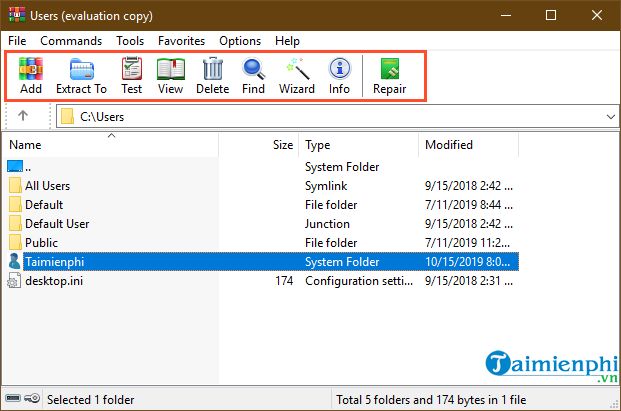Viewport: 621px width, 411px height.
Task: Click the desktop.ini file icon
Action: (14, 280)
